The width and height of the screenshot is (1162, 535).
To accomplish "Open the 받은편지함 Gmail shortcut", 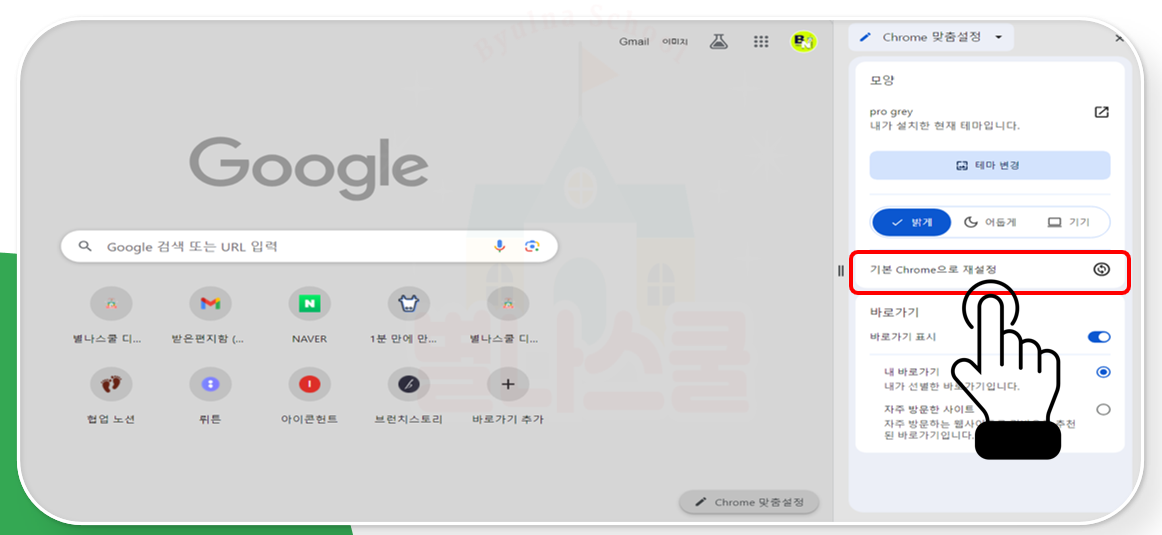I will (x=210, y=315).
